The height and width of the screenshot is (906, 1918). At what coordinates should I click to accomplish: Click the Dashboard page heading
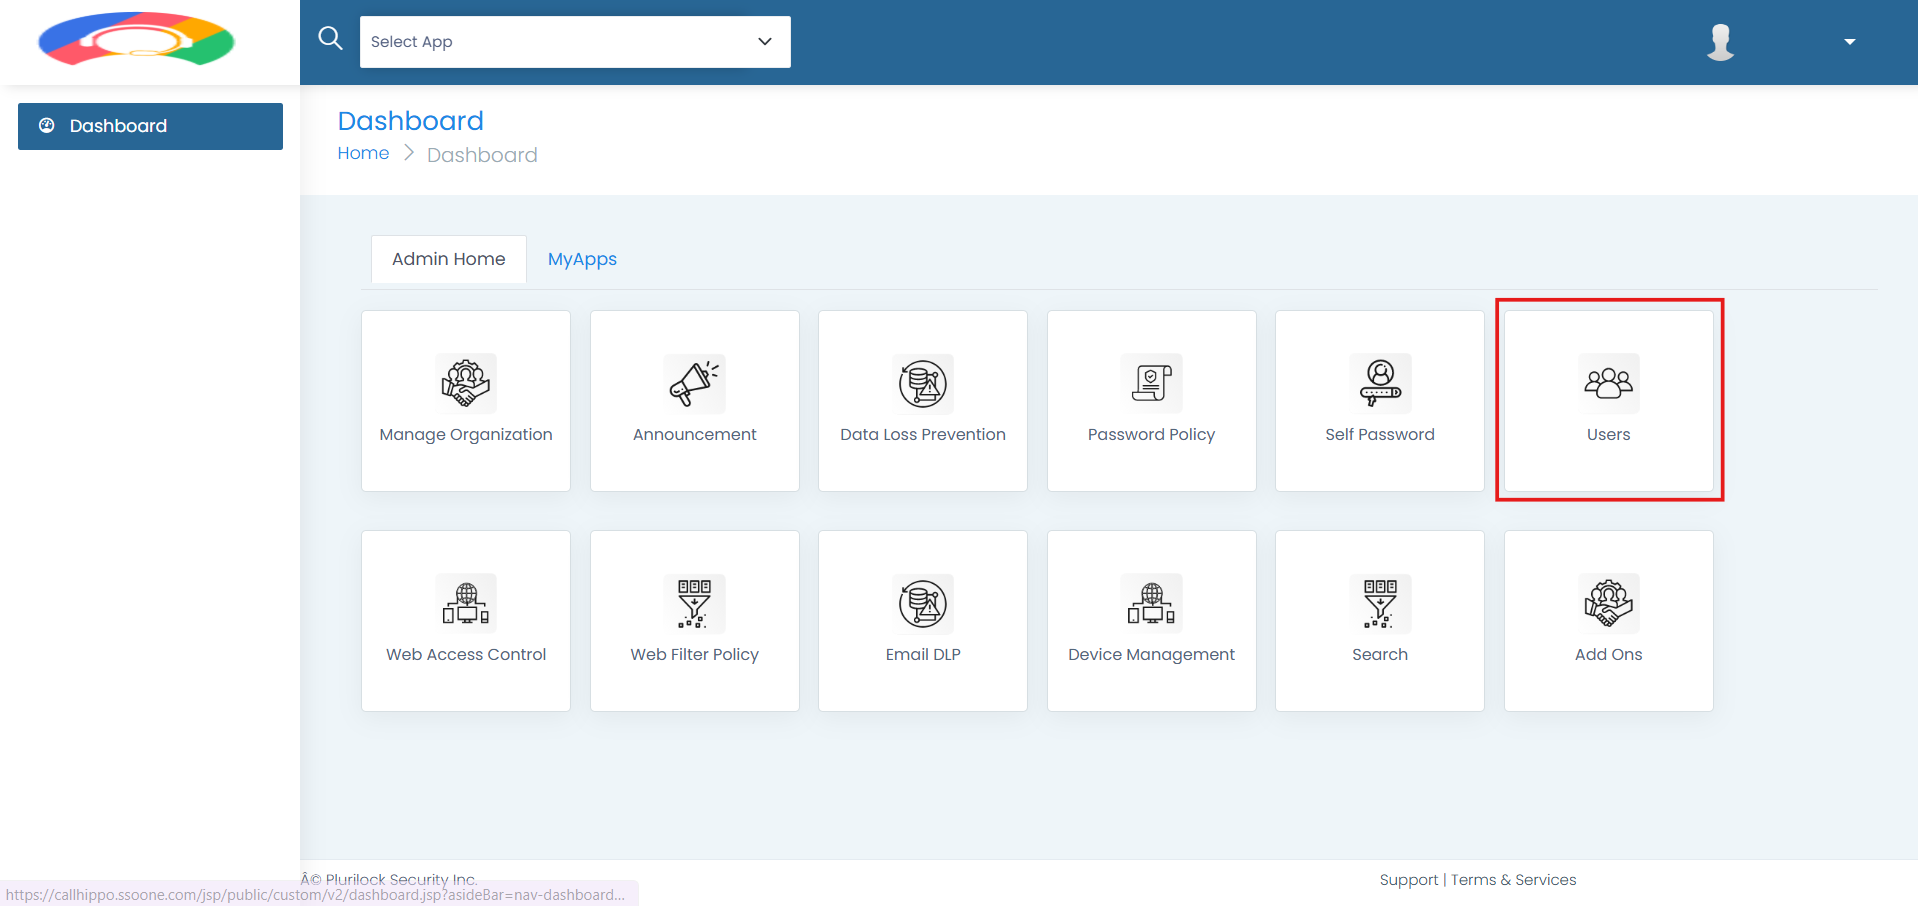coord(411,121)
